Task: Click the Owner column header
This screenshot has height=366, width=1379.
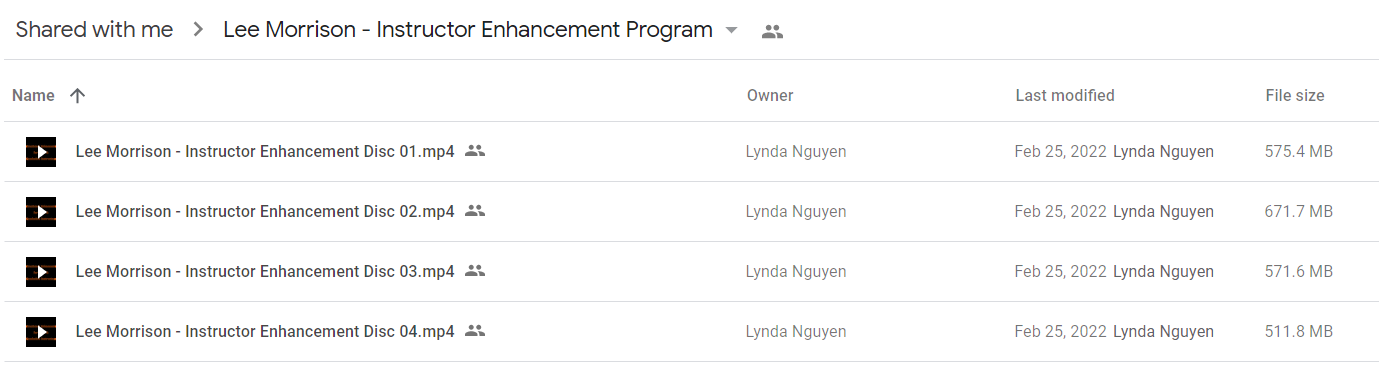Action: (x=770, y=96)
